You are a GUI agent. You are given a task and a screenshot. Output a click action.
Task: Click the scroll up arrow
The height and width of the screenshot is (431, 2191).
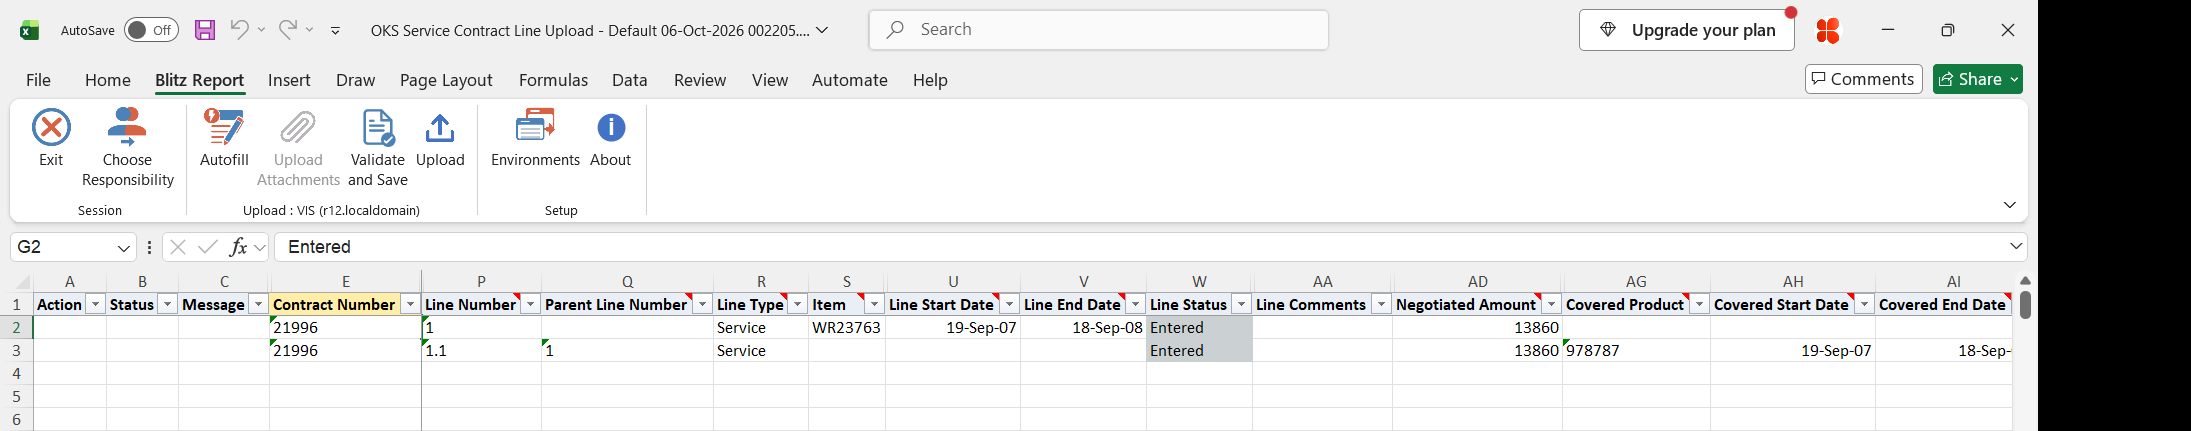[2025, 281]
